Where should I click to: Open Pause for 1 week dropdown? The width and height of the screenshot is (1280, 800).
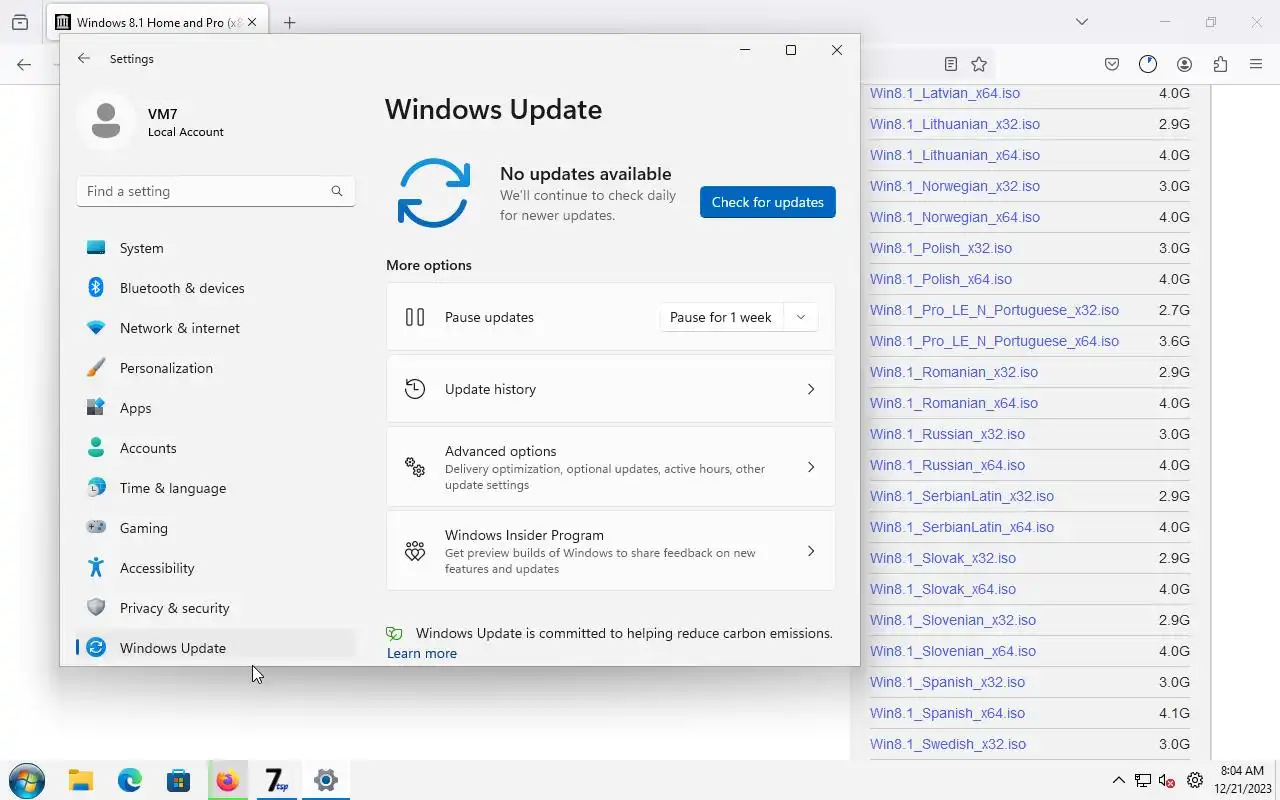click(801, 317)
